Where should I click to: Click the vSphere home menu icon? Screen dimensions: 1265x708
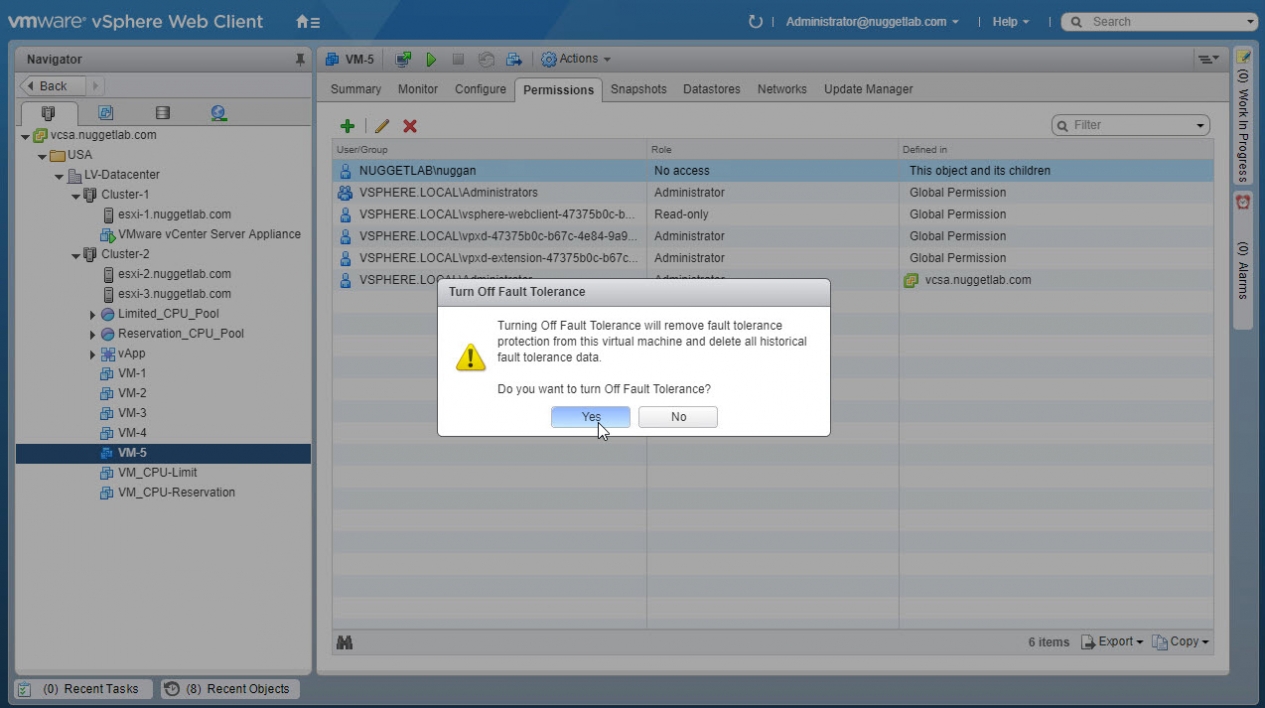tap(308, 22)
